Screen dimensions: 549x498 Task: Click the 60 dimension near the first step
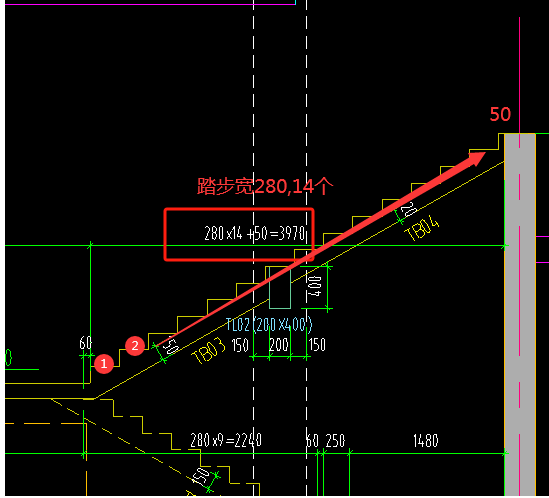point(86,343)
